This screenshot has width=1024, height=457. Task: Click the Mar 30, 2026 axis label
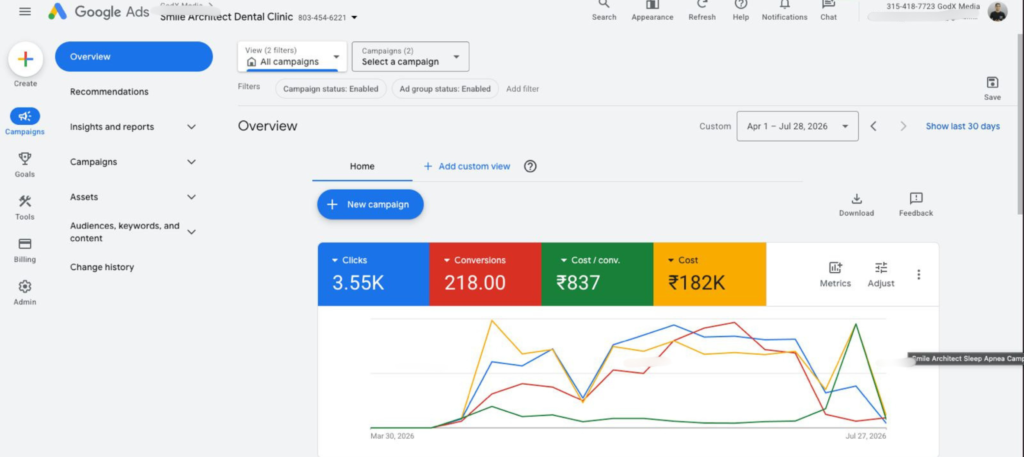[x=392, y=435]
